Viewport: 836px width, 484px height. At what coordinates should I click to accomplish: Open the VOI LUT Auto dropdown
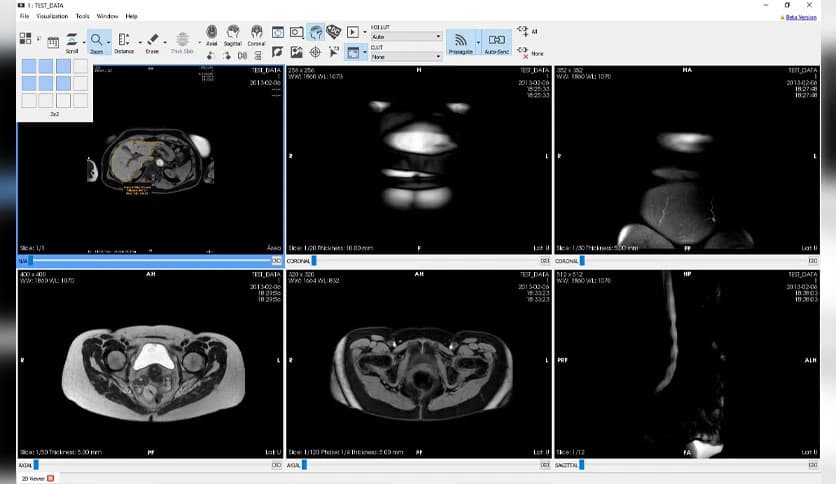[406, 37]
